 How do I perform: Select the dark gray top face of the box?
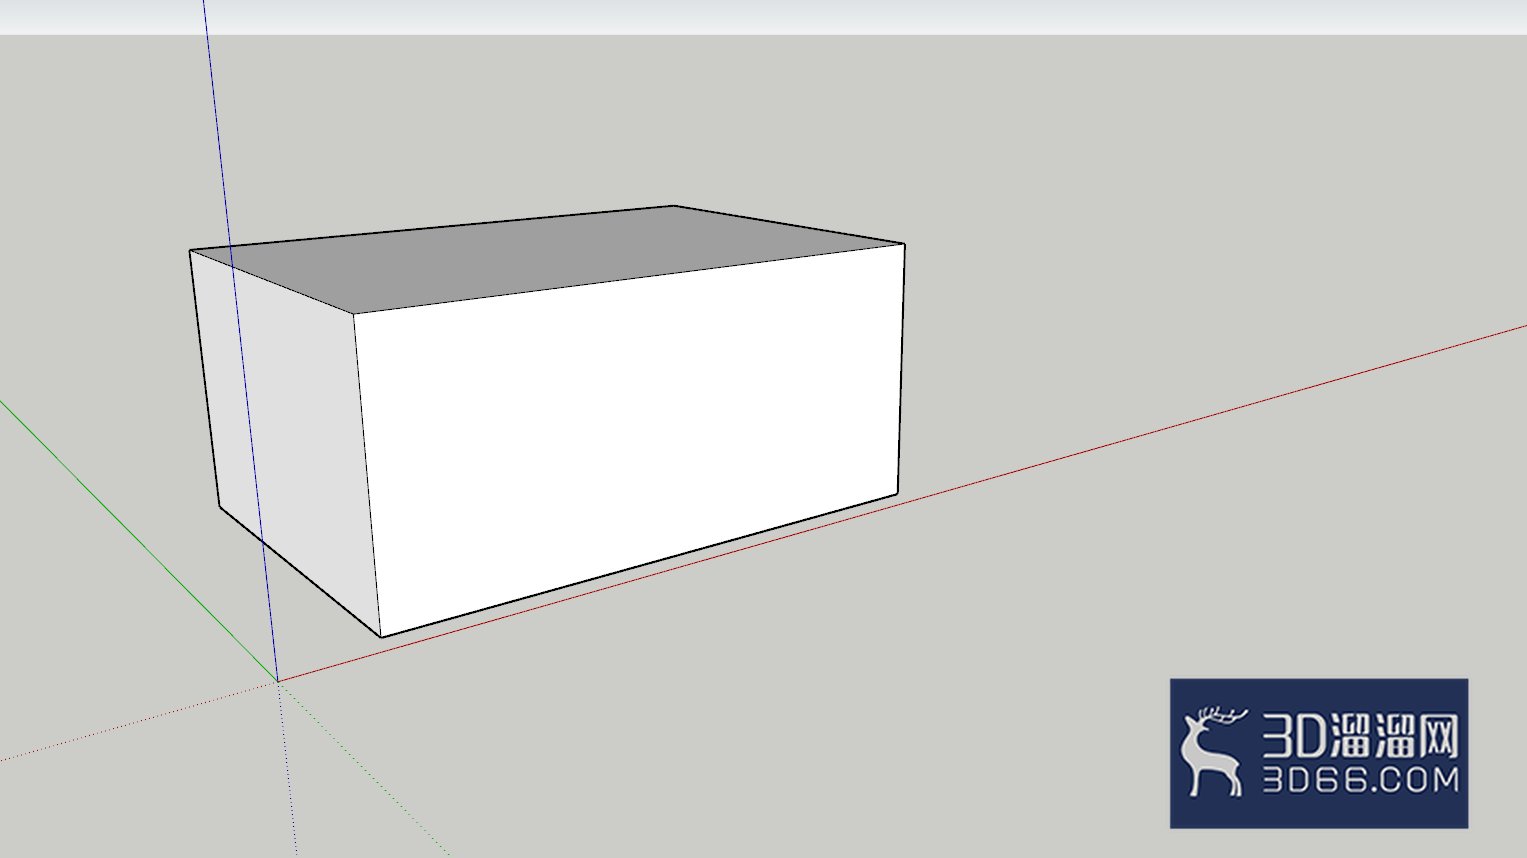pos(548,258)
